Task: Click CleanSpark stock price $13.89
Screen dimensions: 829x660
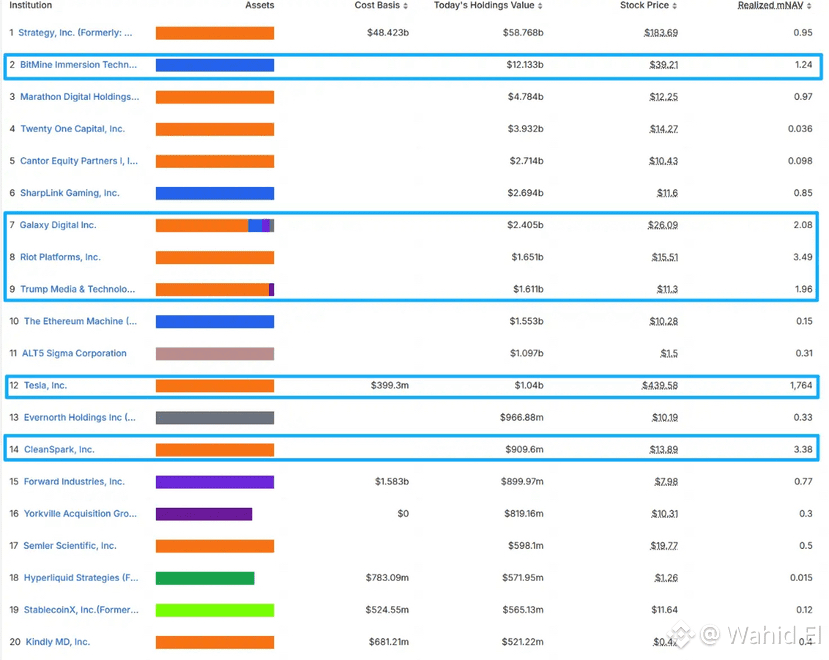Action: tap(664, 450)
